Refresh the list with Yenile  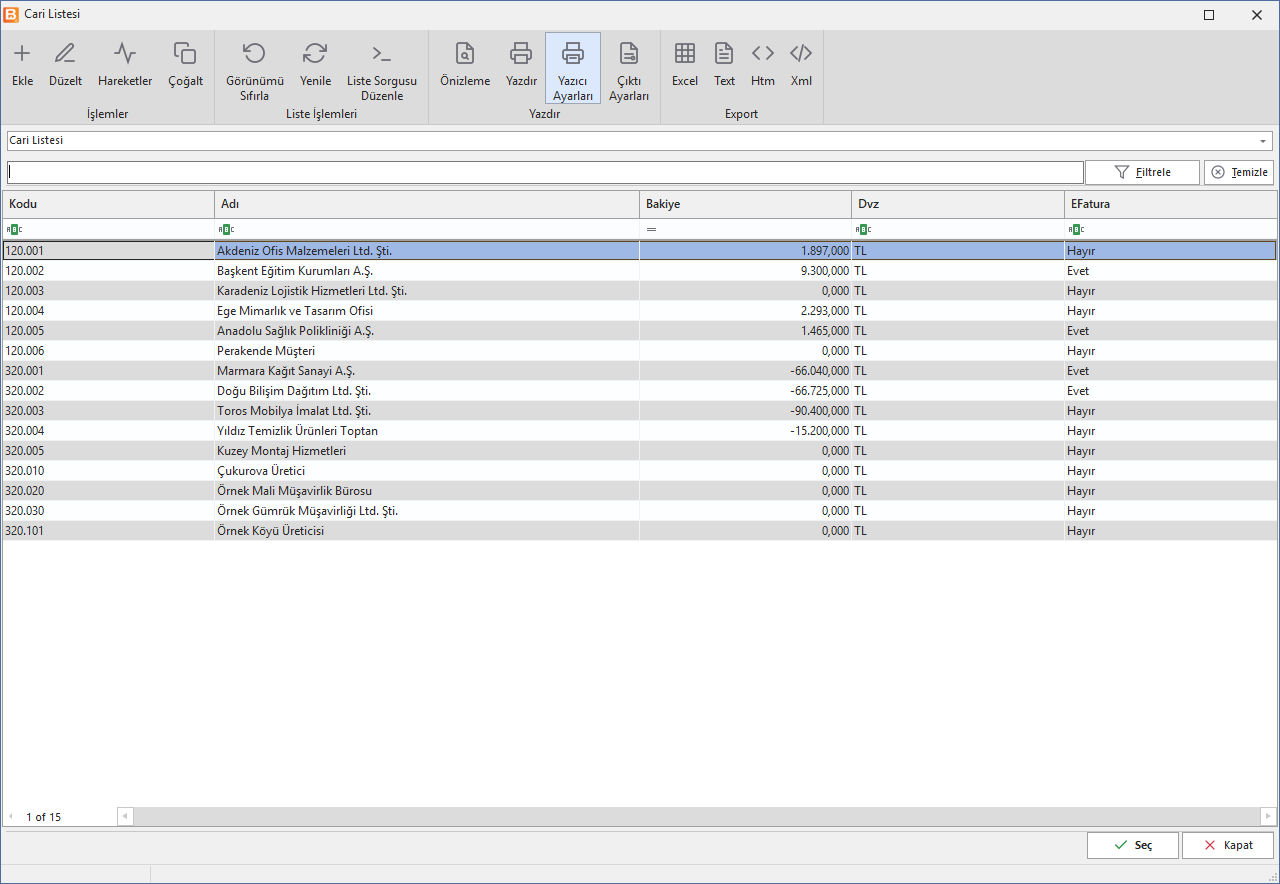(315, 65)
